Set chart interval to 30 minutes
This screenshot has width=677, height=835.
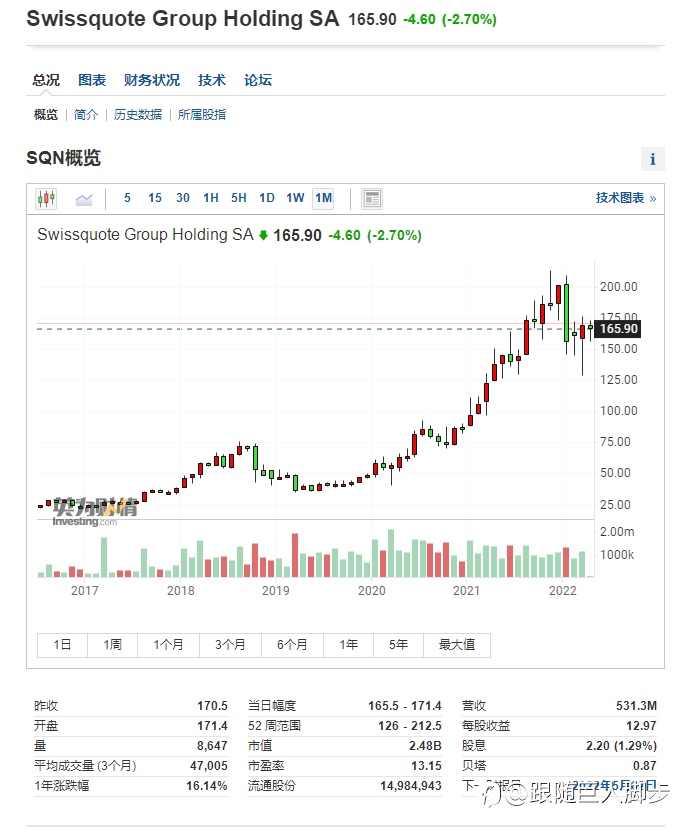coord(183,198)
